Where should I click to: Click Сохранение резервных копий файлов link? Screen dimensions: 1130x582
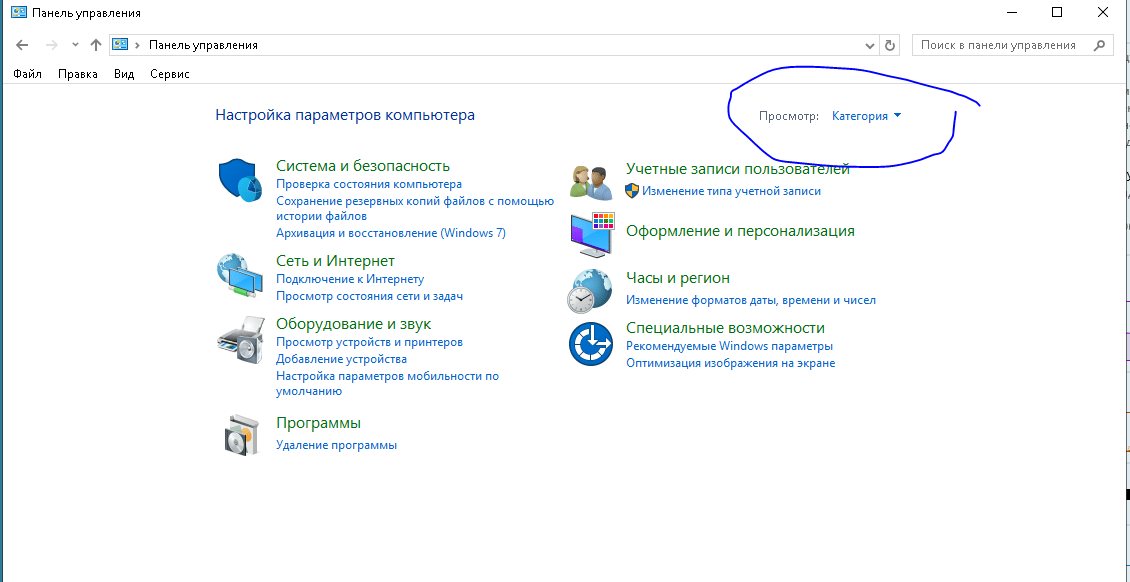(x=415, y=208)
